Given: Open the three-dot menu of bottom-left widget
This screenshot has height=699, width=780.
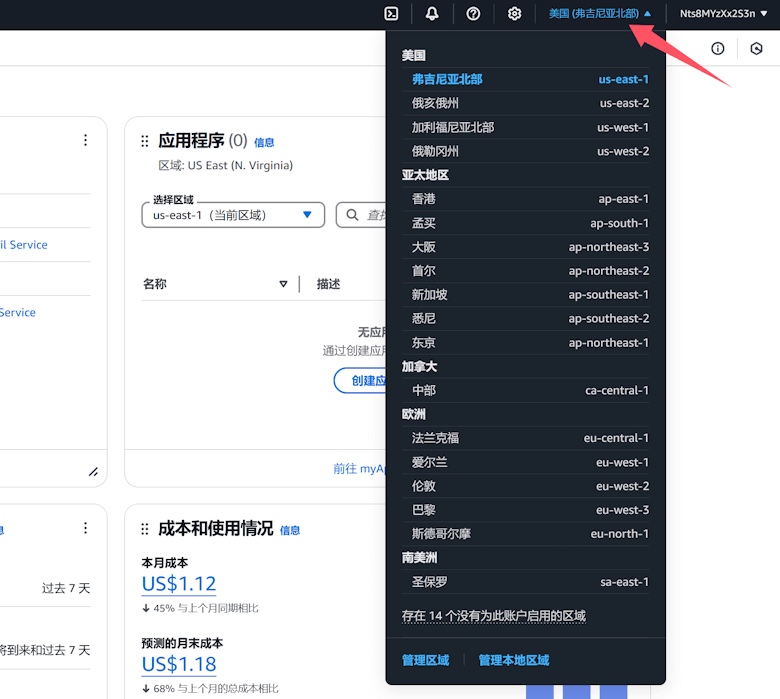Looking at the screenshot, I should click(x=86, y=528).
